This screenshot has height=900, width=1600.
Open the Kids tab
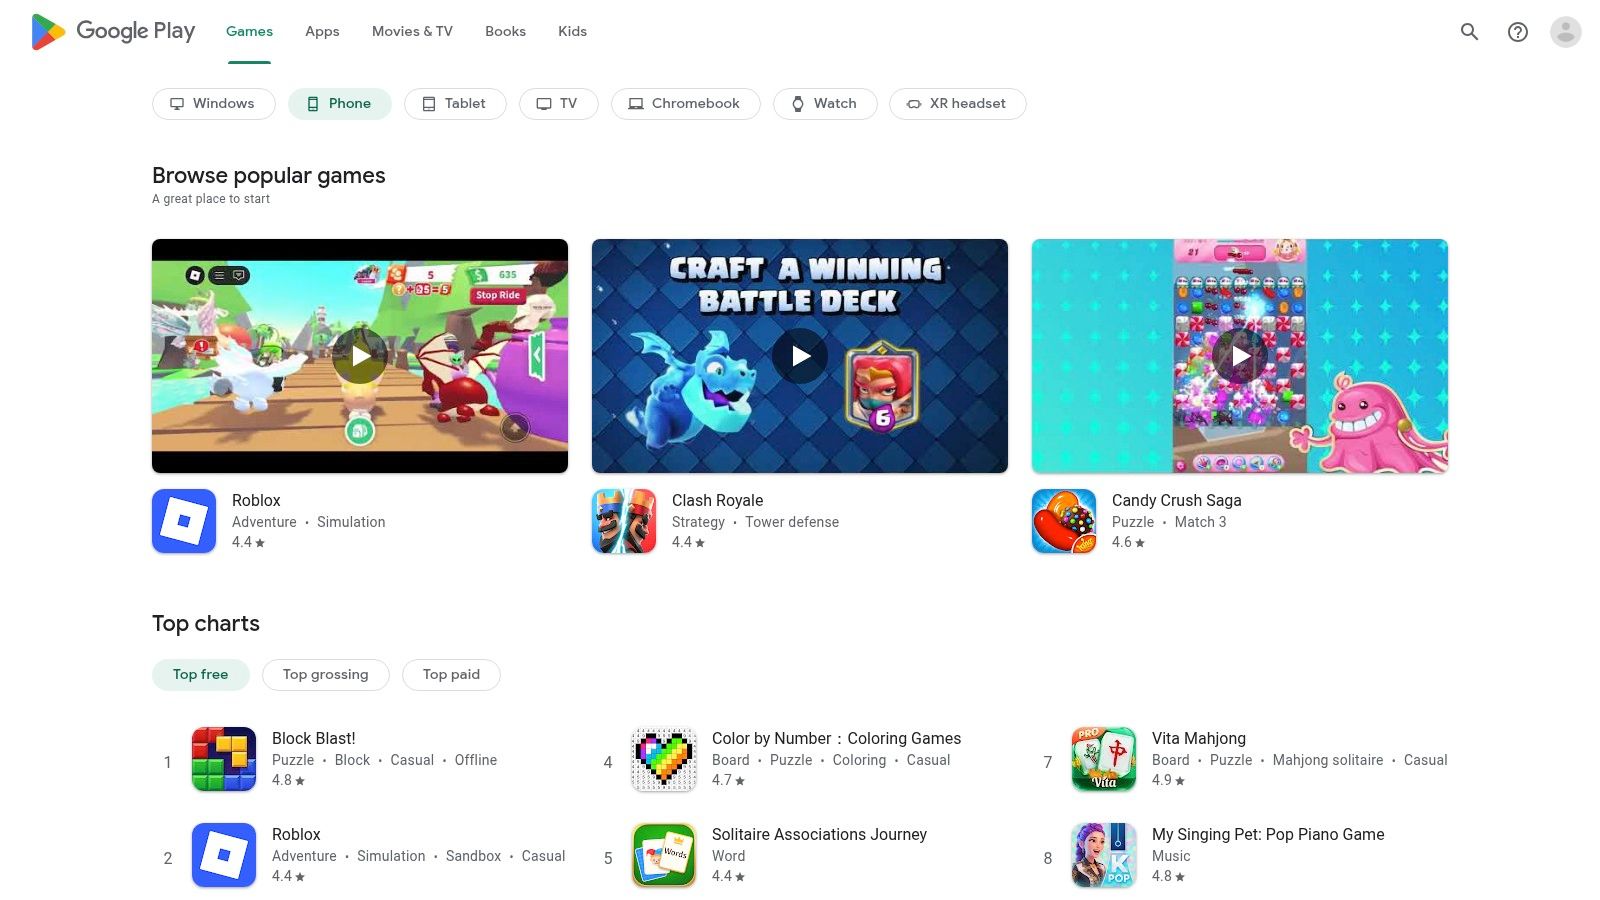pos(572,32)
